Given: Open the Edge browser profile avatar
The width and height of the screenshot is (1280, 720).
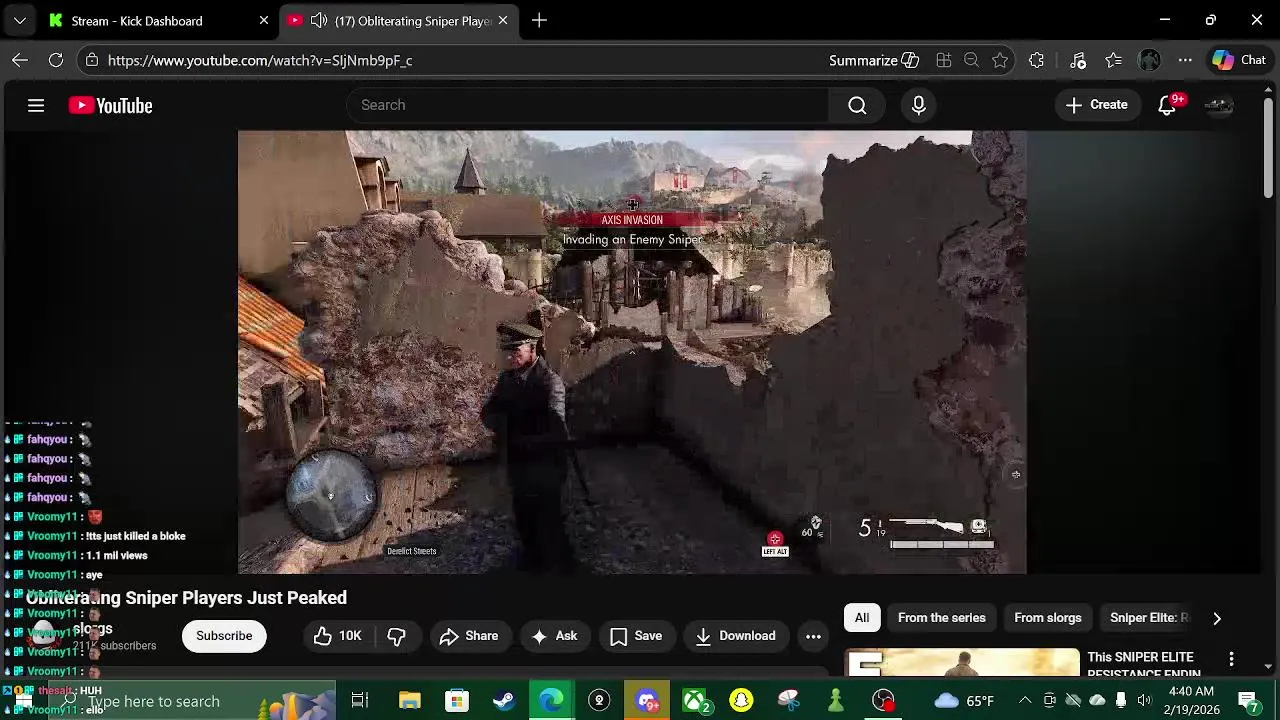Looking at the screenshot, I should (1149, 60).
